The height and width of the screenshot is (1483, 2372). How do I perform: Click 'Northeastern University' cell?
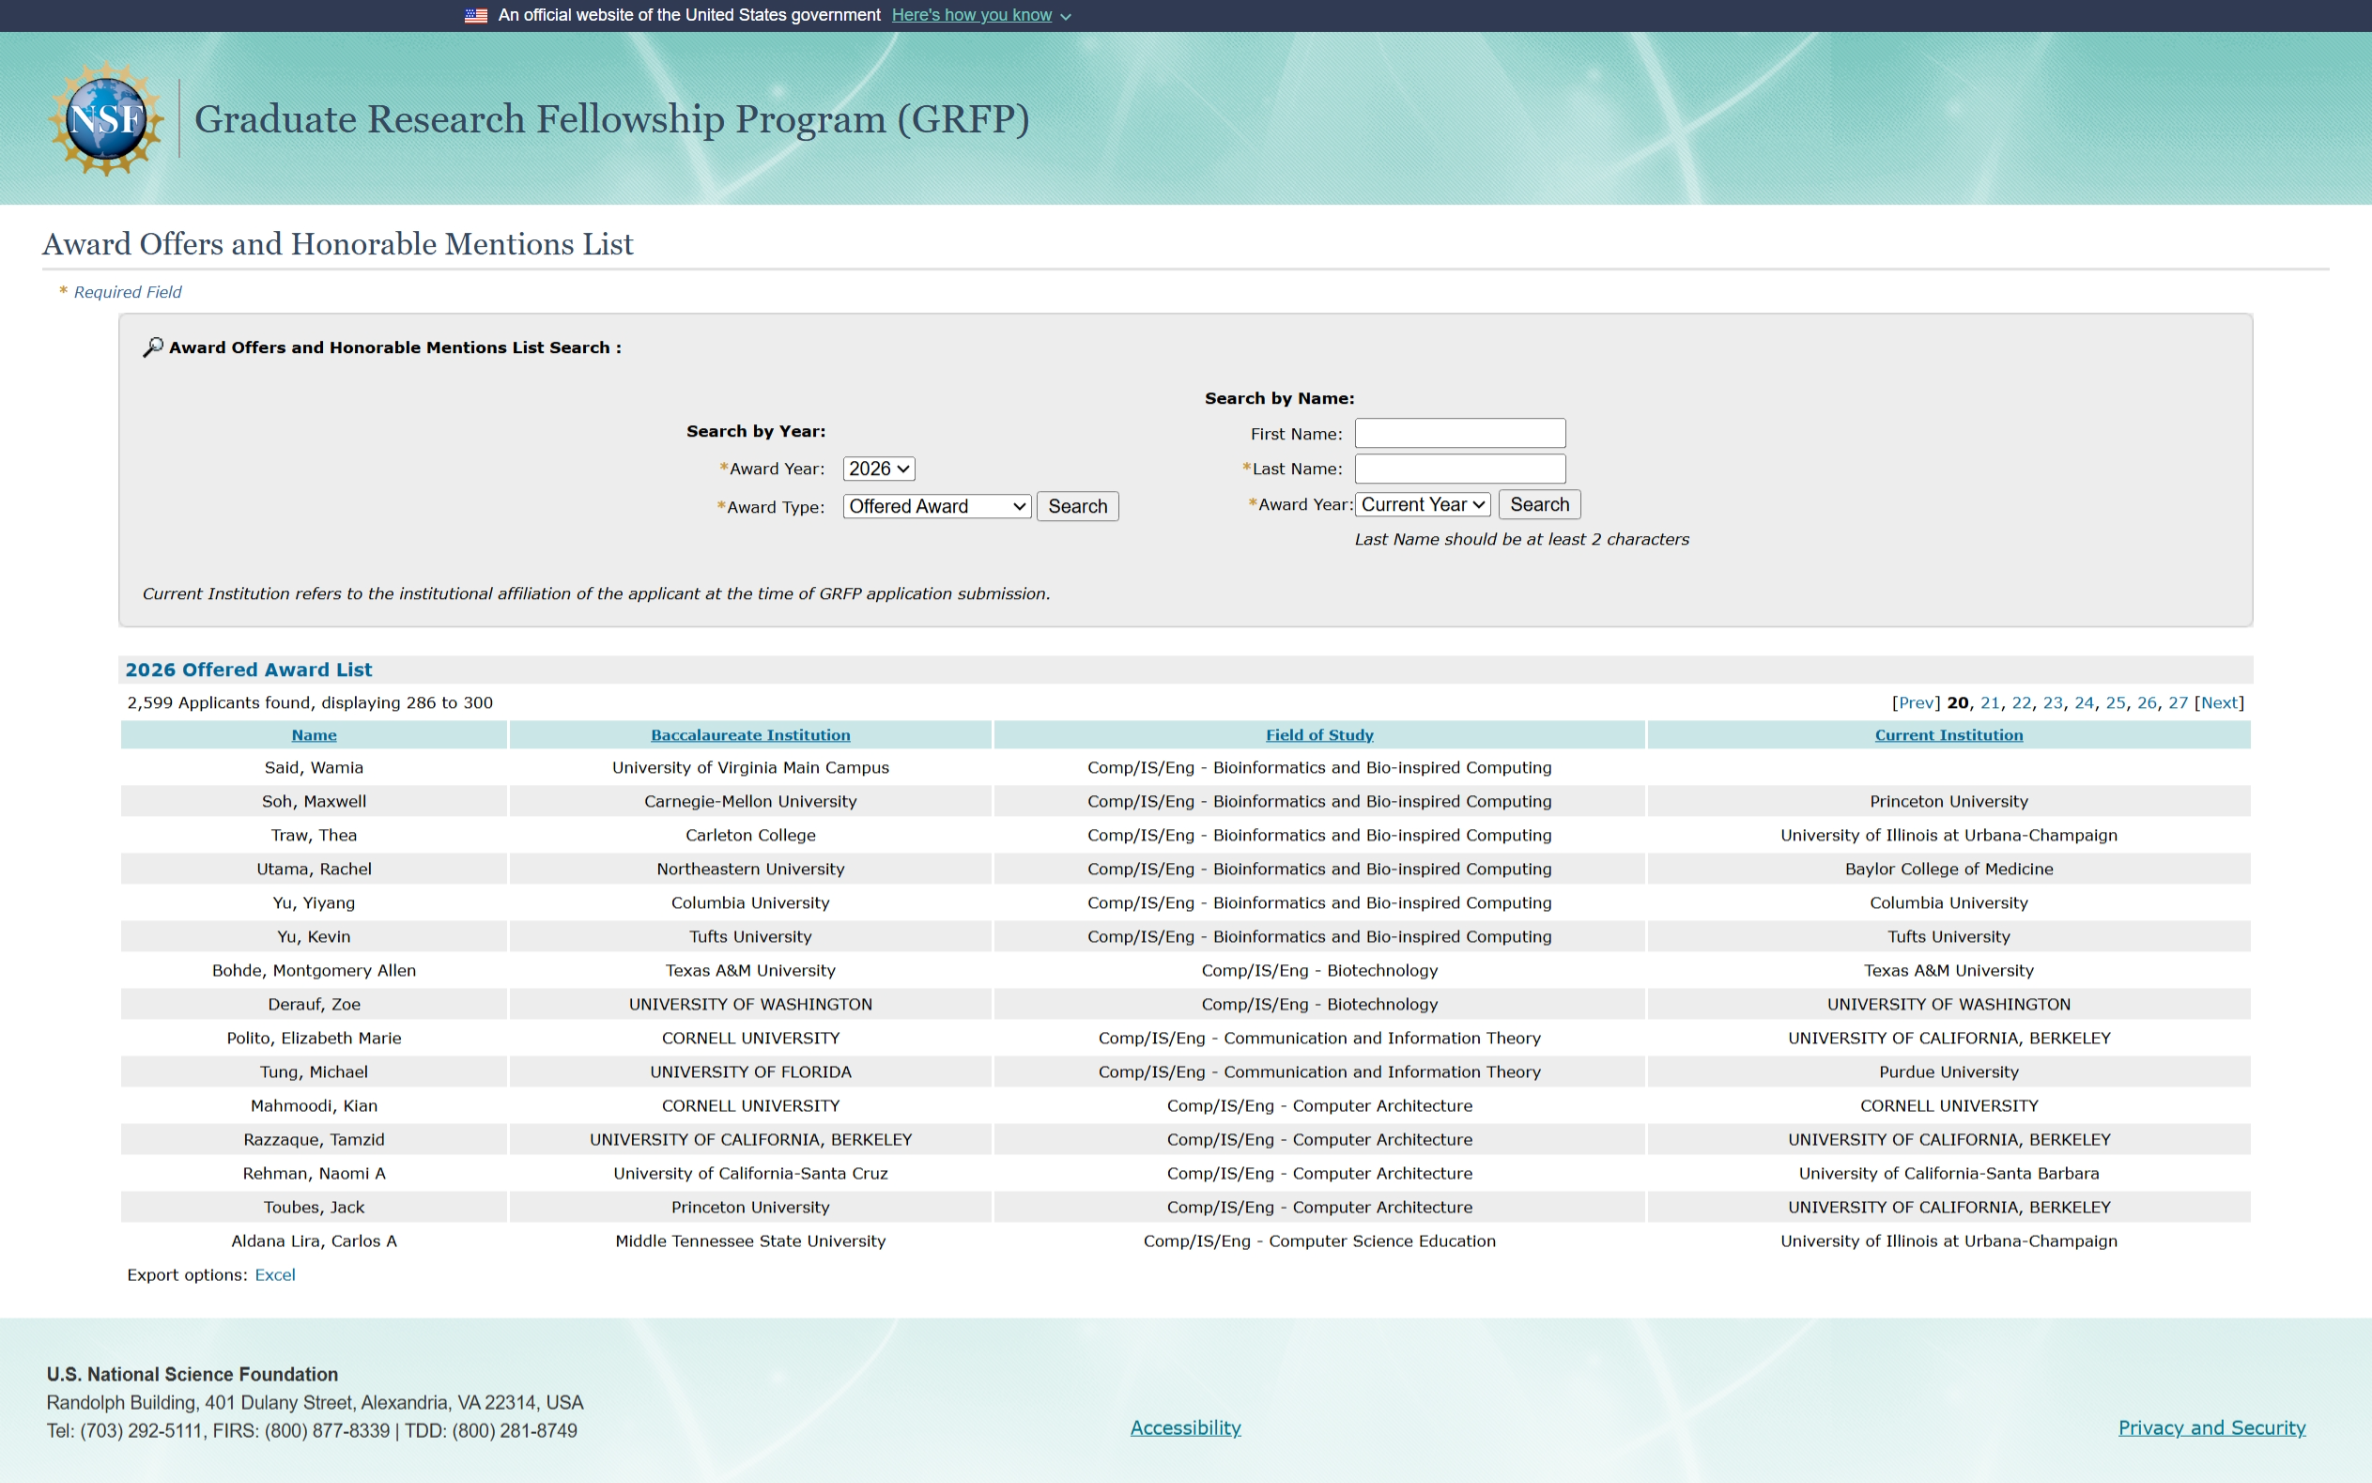pyautogui.click(x=750, y=870)
